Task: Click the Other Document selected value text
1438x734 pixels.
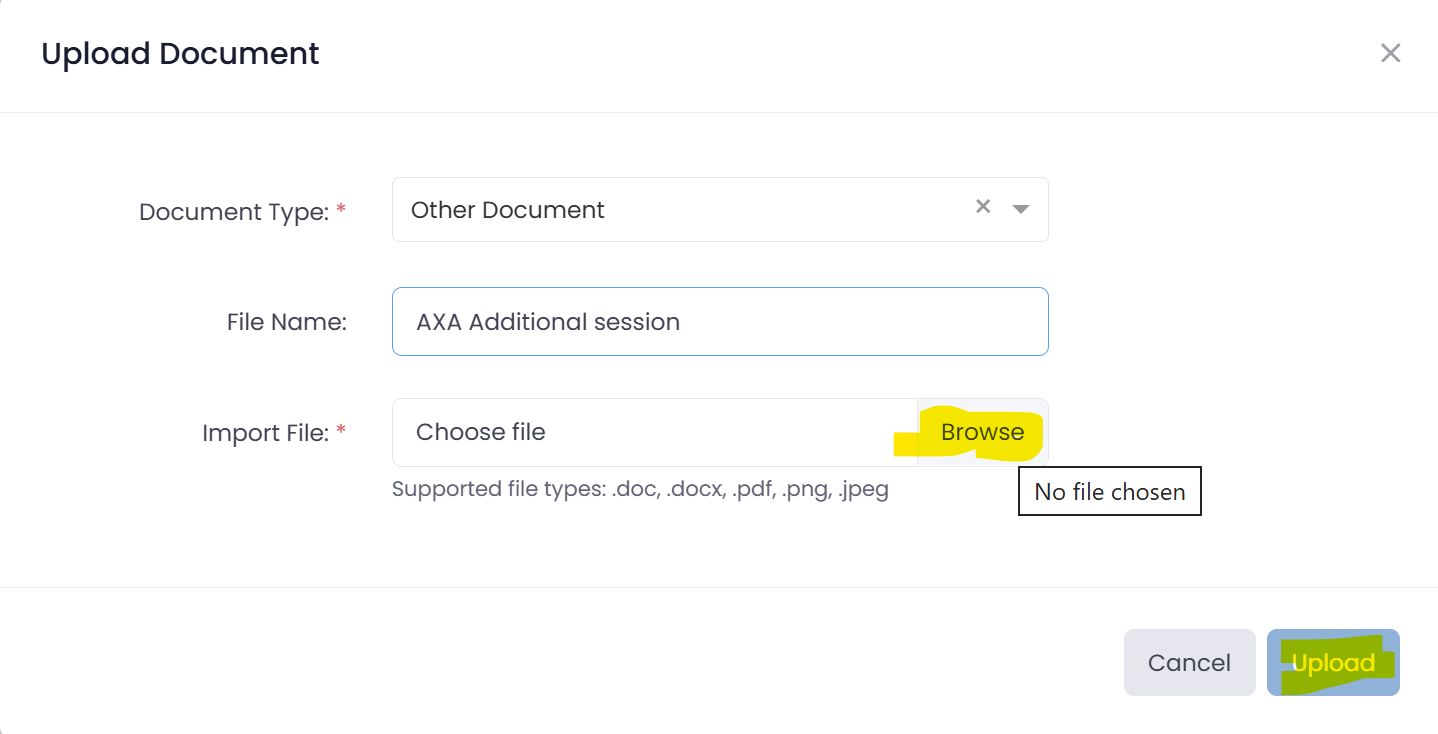Action: point(508,210)
